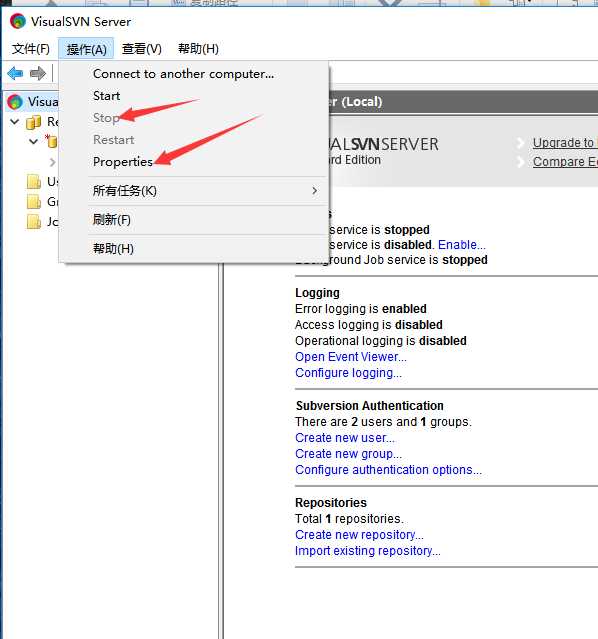Select the Jobs folder icon in tree

pos(34,222)
